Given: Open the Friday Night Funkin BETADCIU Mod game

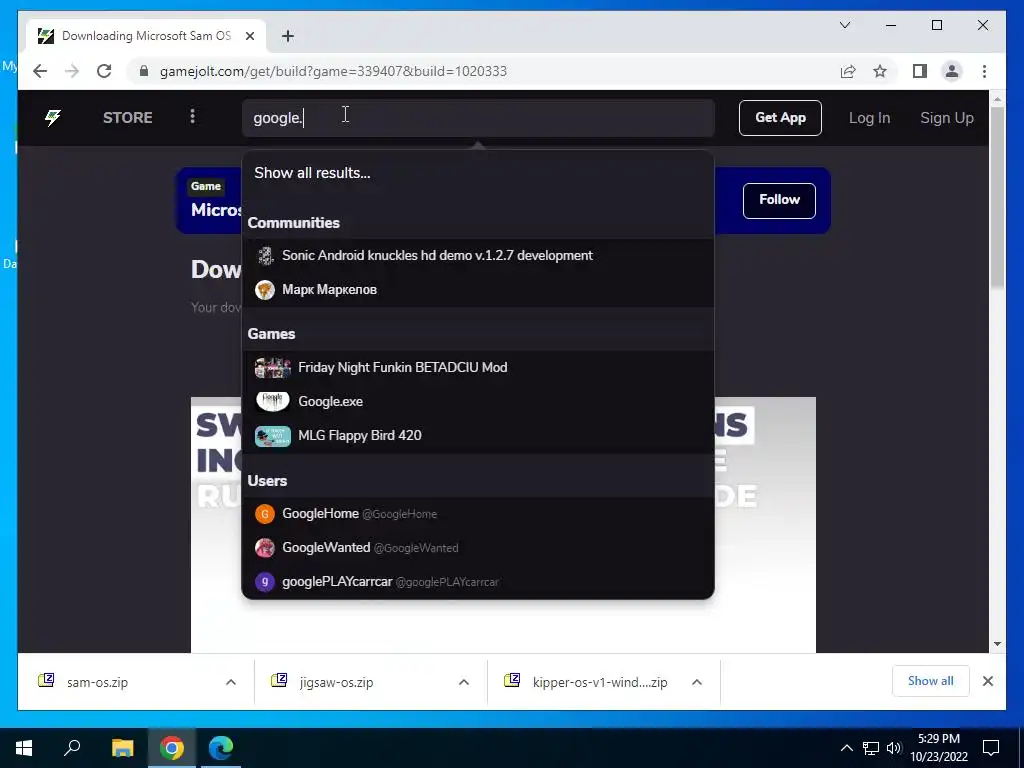Looking at the screenshot, I should click(x=478, y=368).
